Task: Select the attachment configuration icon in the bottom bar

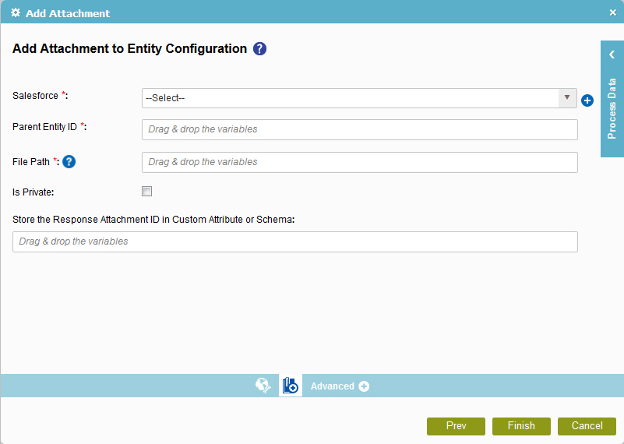Action: tap(290, 386)
